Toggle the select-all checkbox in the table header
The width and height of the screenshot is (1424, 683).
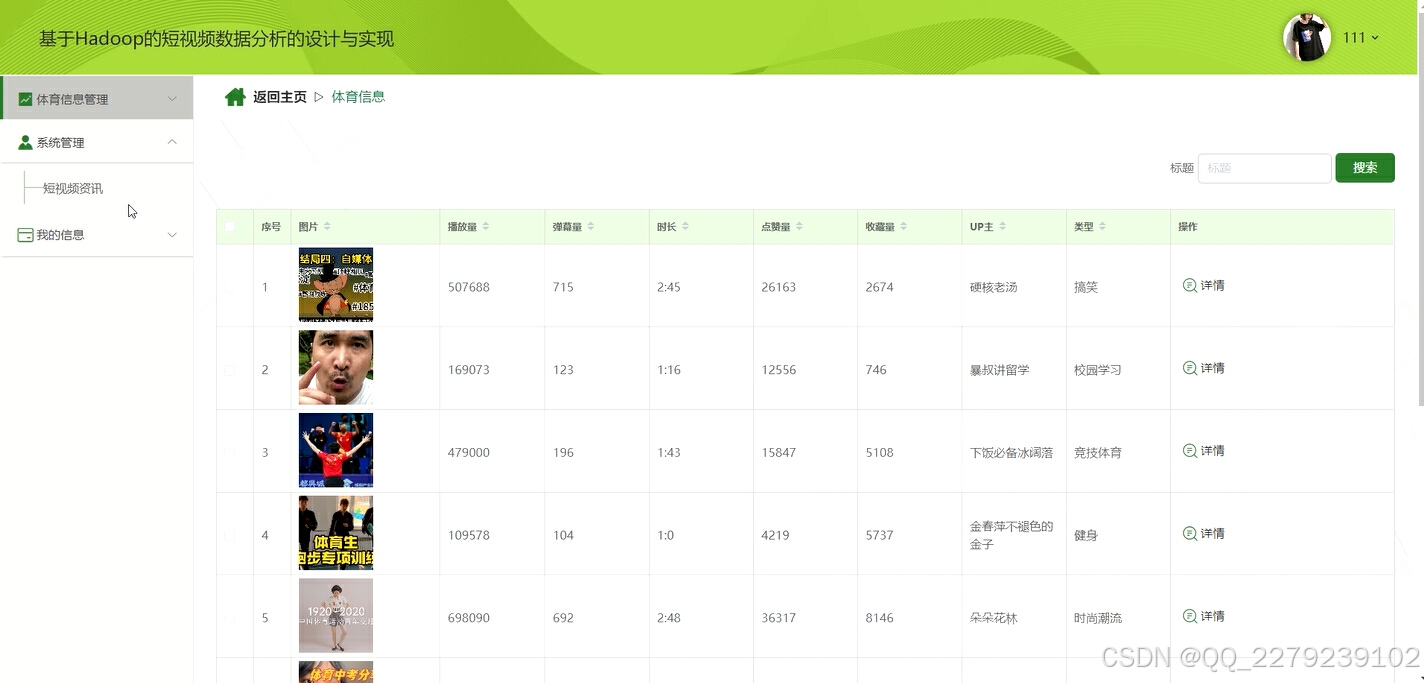[228, 226]
